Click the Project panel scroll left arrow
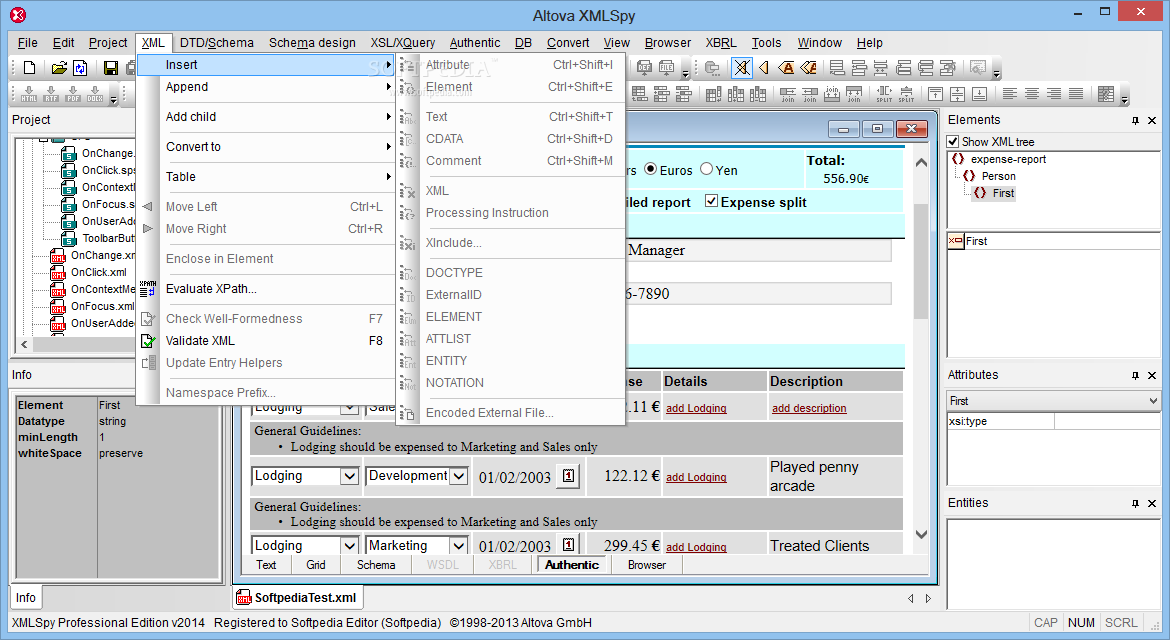Image resolution: width=1170 pixels, height=640 pixels. [25, 344]
